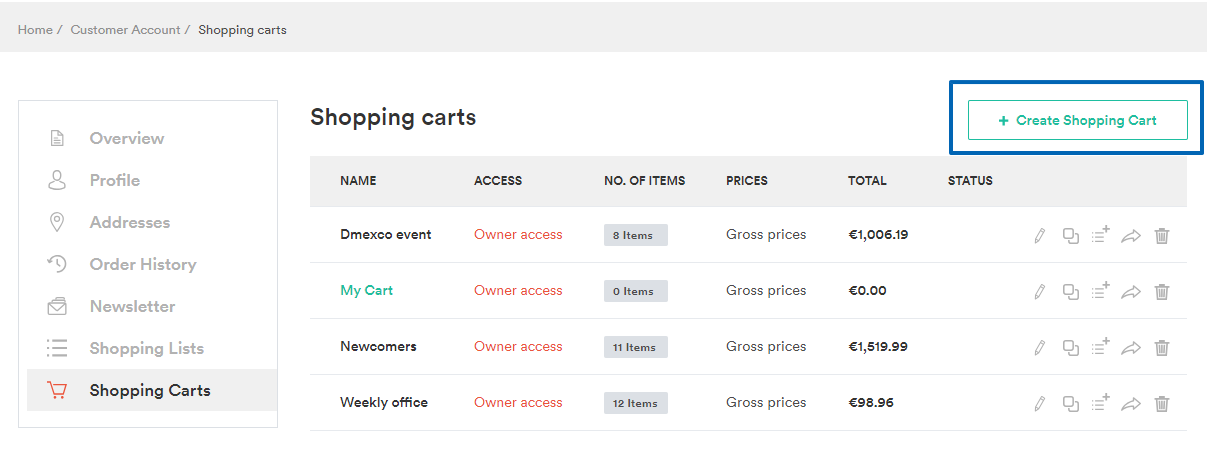Duplicate My Cart using copy icon
1207x449 pixels.
pyautogui.click(x=1070, y=292)
